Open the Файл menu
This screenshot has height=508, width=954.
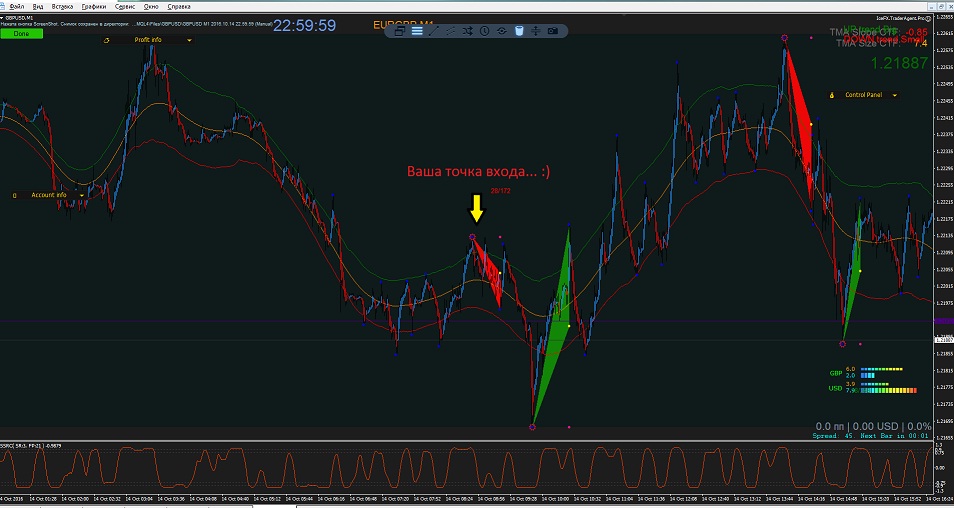16,7
